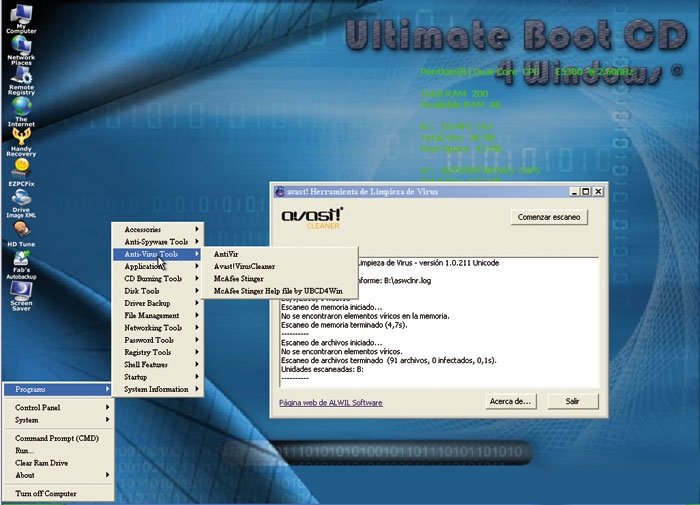Click the avast! window title bar icon
Image resolution: width=700 pixels, height=505 pixels.
(x=280, y=192)
